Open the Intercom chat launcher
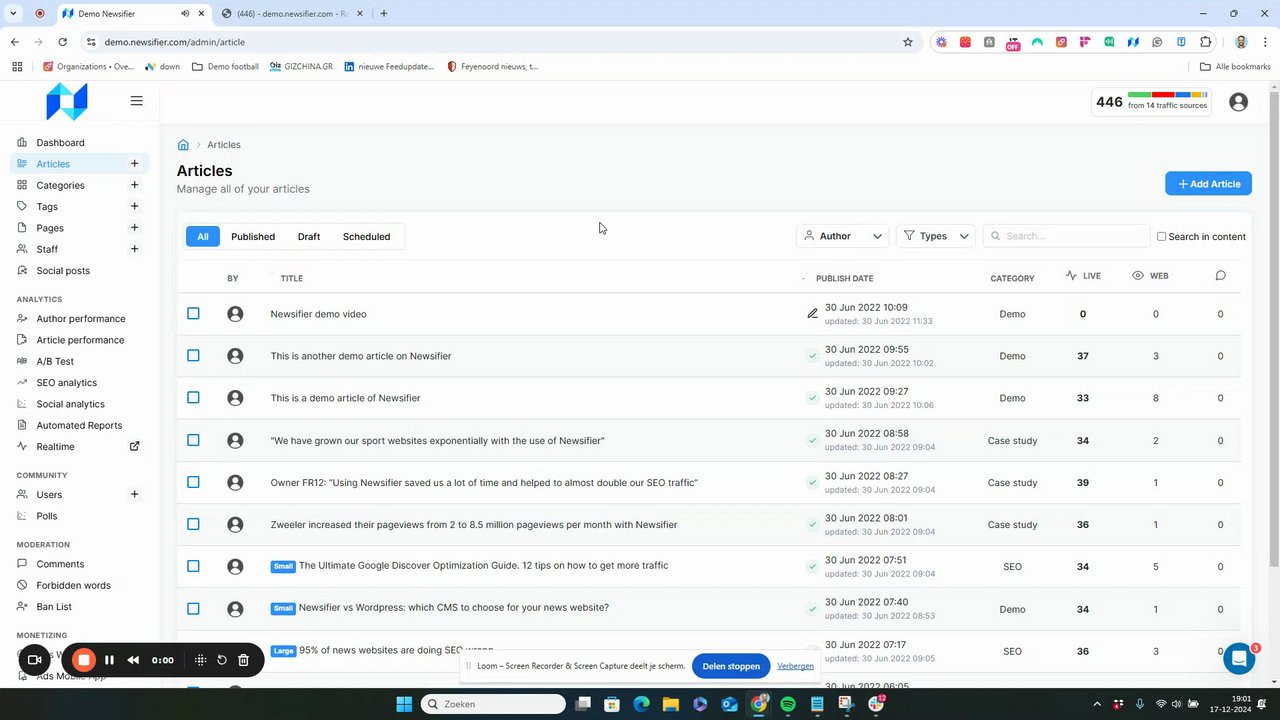This screenshot has width=1280, height=720. [x=1239, y=659]
